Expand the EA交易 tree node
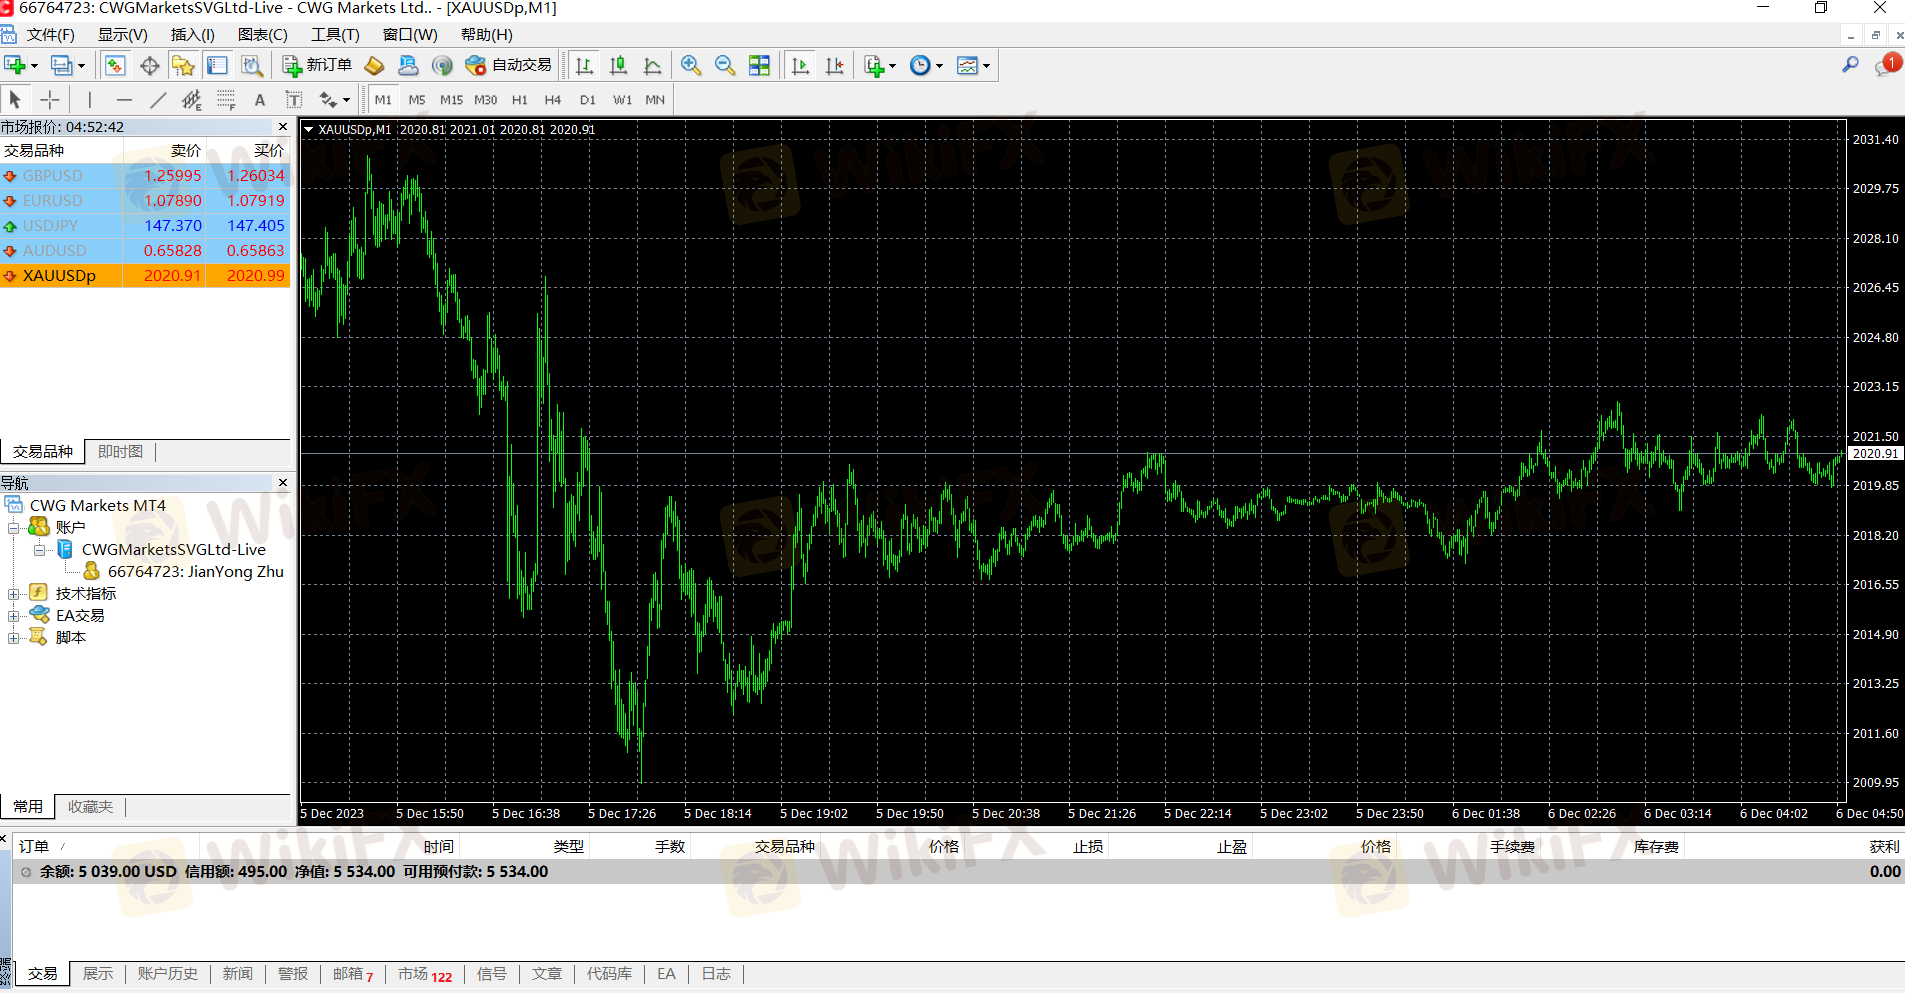The width and height of the screenshot is (1905, 993). 14,616
